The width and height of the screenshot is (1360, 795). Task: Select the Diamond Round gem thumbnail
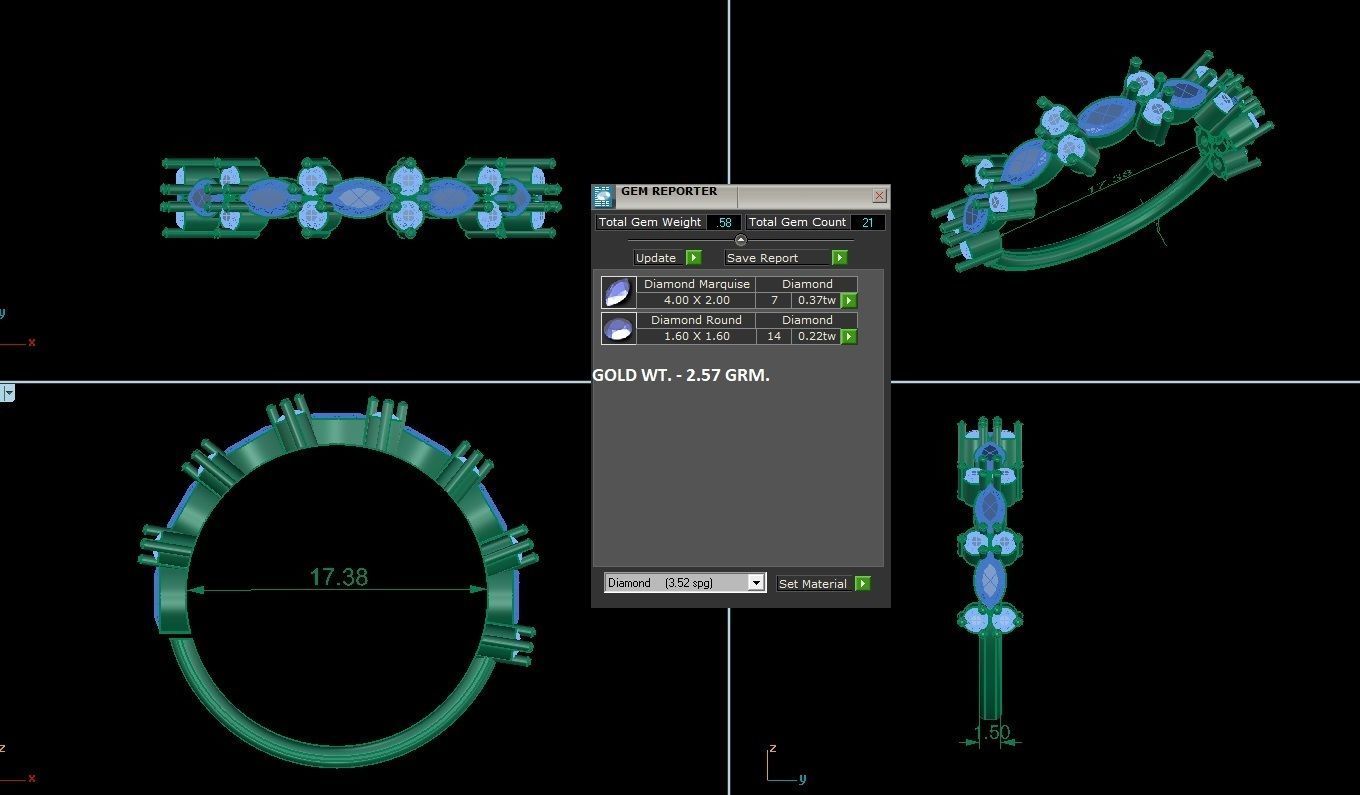pyautogui.click(x=619, y=328)
